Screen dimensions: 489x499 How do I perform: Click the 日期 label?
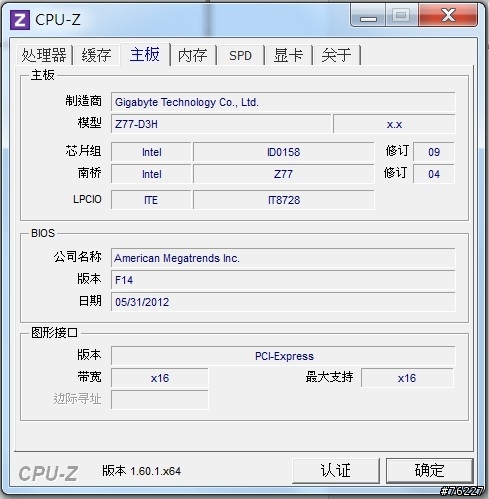tap(90, 301)
